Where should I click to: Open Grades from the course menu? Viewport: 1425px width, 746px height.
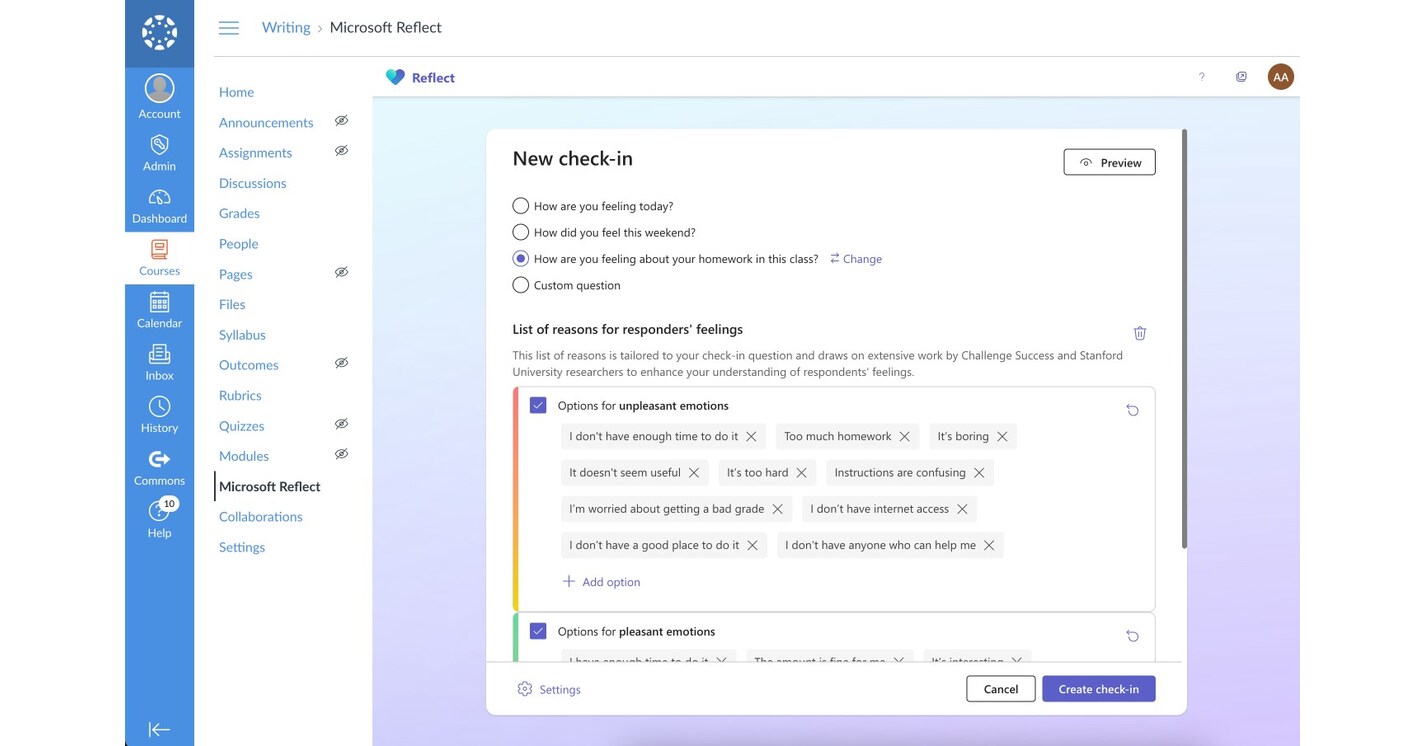pos(239,212)
